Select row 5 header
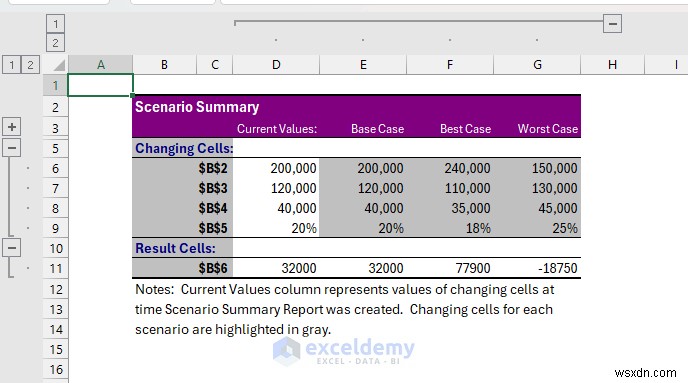The width and height of the screenshot is (688, 383). click(x=56, y=148)
